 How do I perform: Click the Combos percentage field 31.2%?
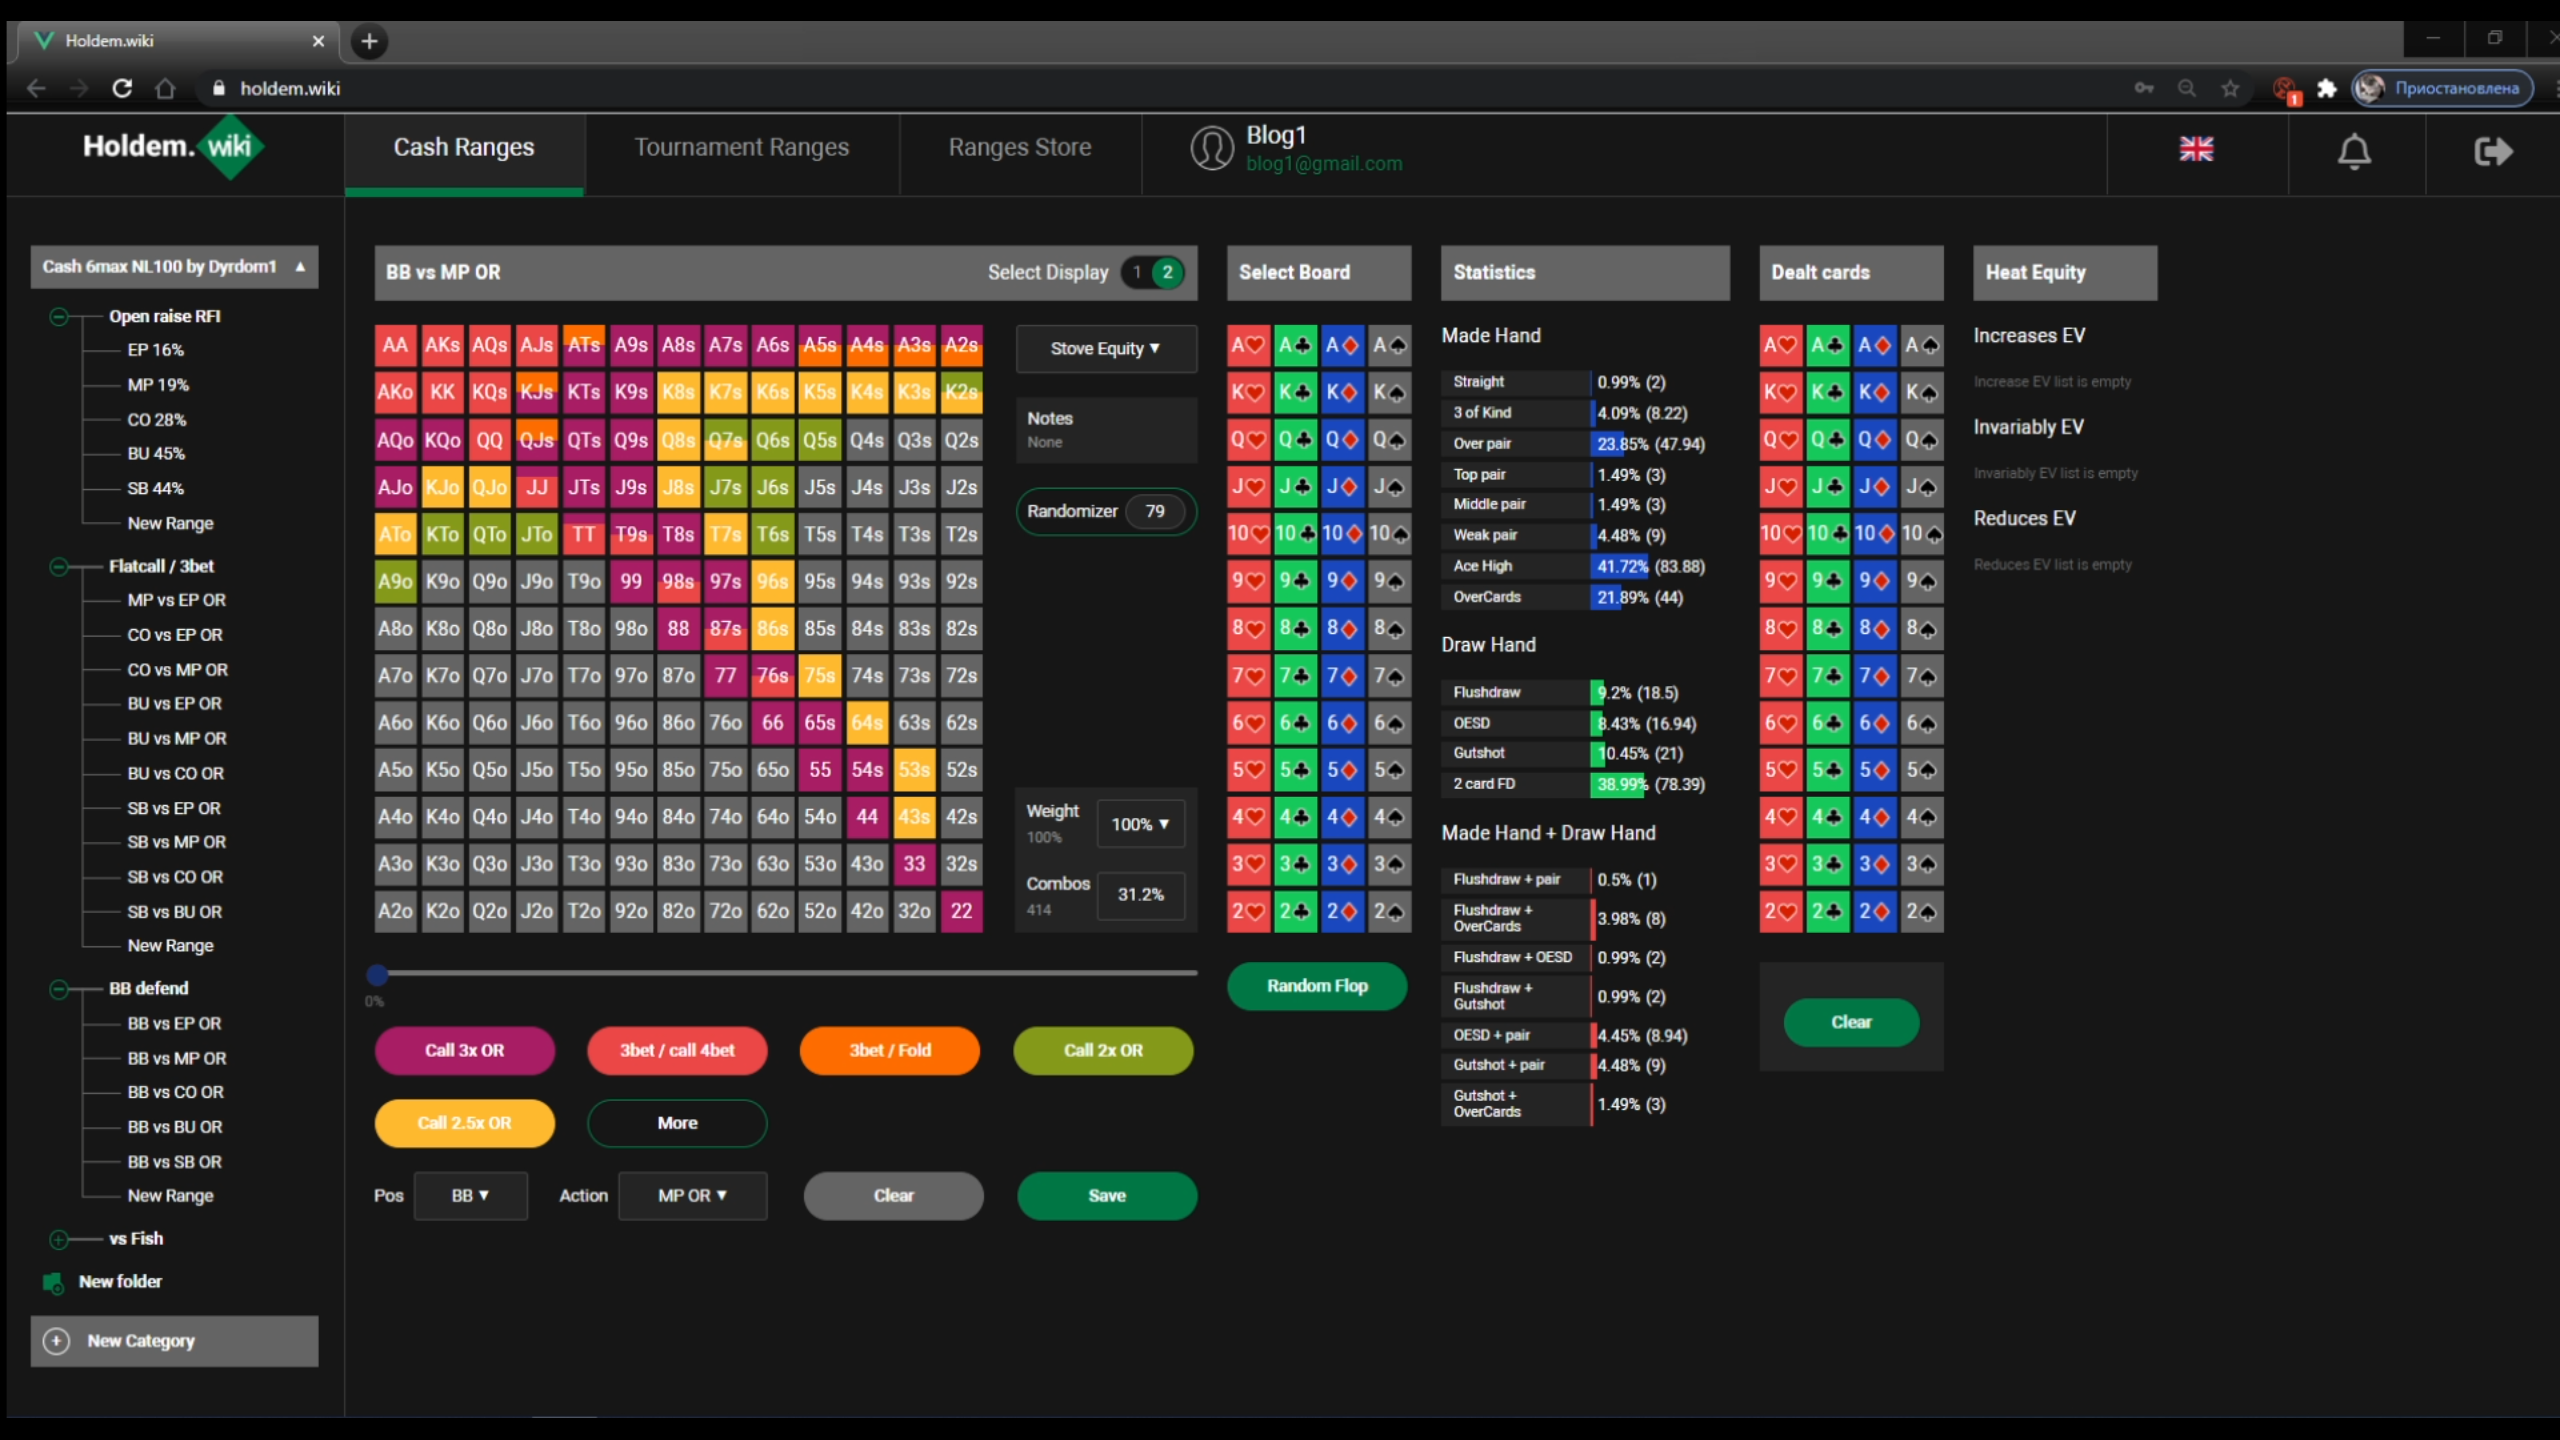point(1140,895)
